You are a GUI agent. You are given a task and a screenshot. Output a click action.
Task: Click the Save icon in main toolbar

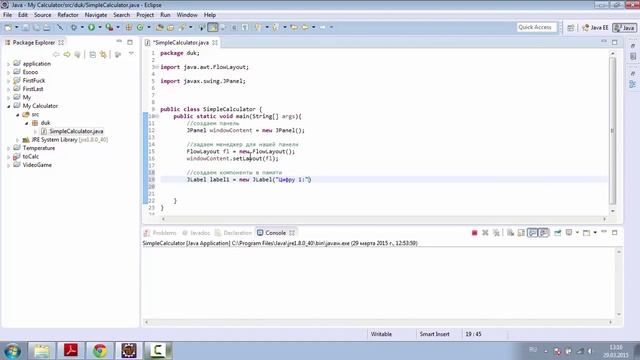point(25,27)
